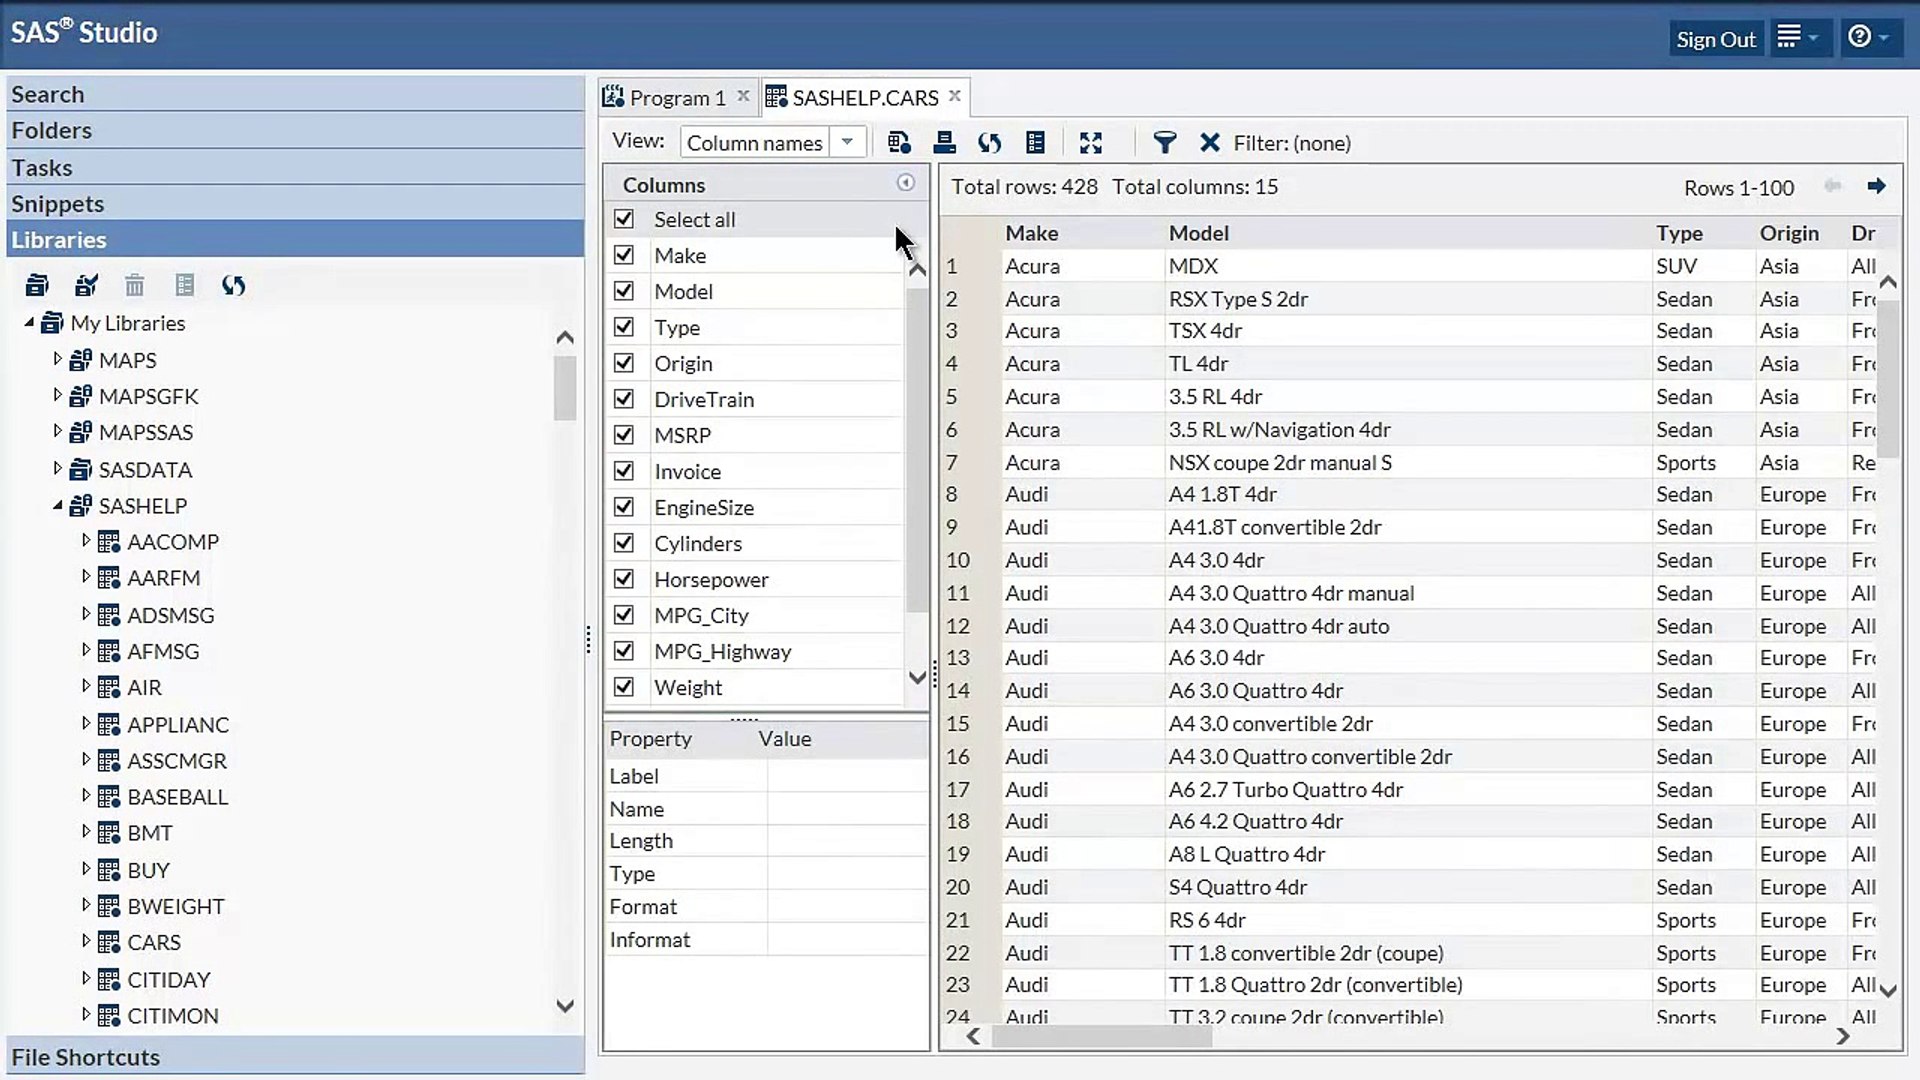The height and width of the screenshot is (1080, 1920).
Task: Open the Search section
Action: coord(295,94)
